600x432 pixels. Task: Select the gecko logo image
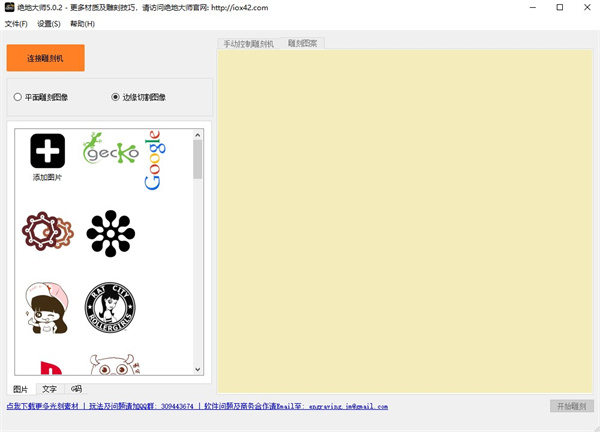point(111,148)
